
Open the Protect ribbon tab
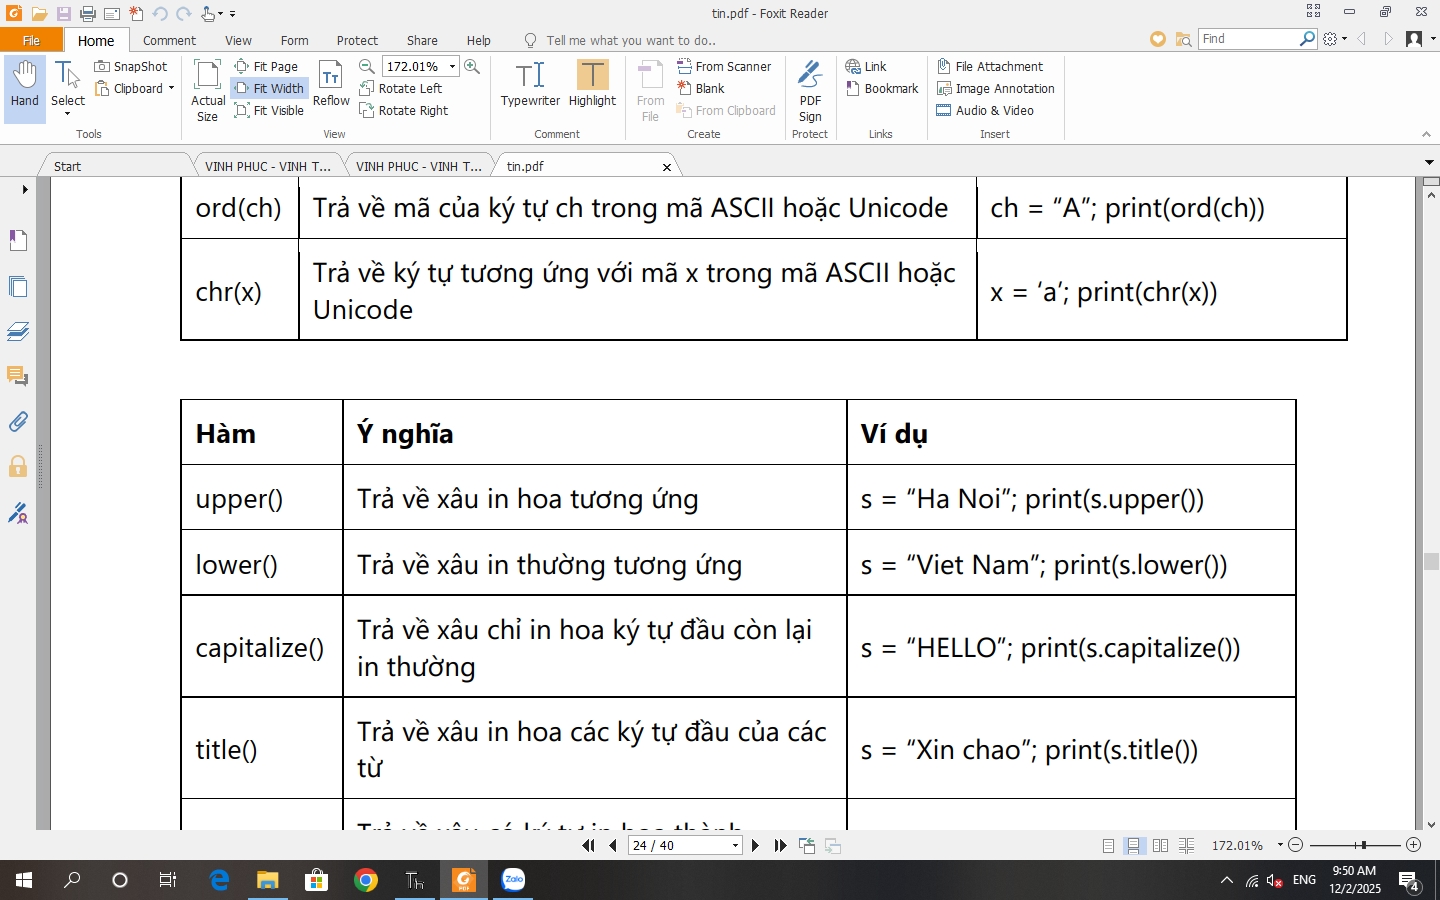(x=357, y=40)
